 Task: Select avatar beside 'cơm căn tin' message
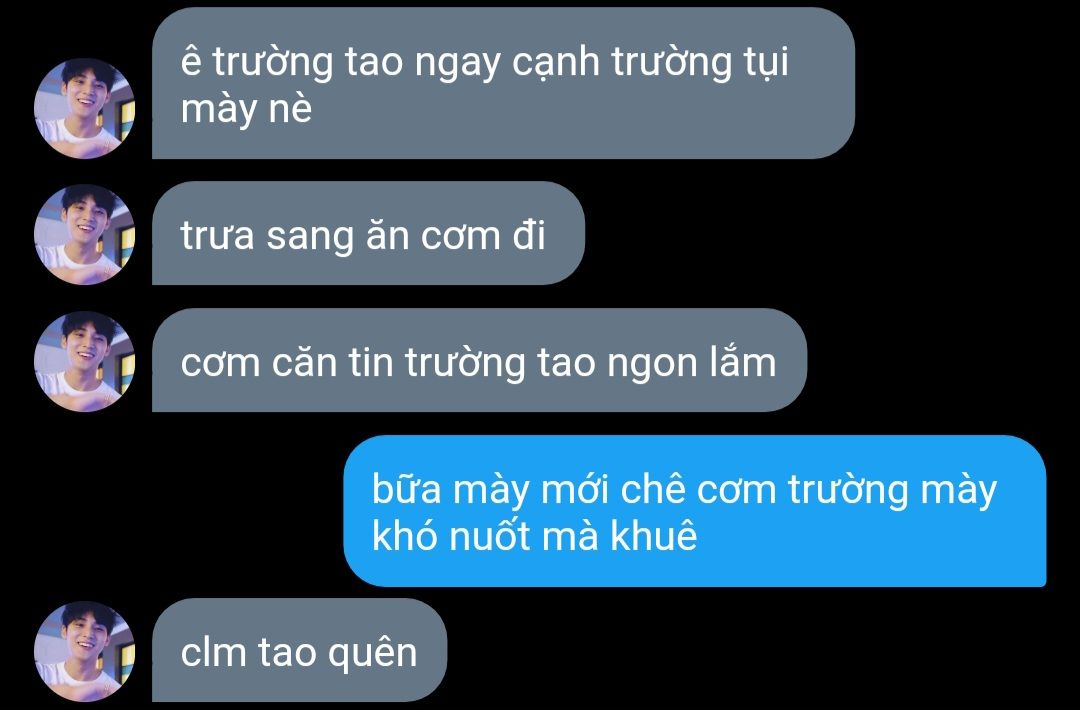(x=85, y=362)
